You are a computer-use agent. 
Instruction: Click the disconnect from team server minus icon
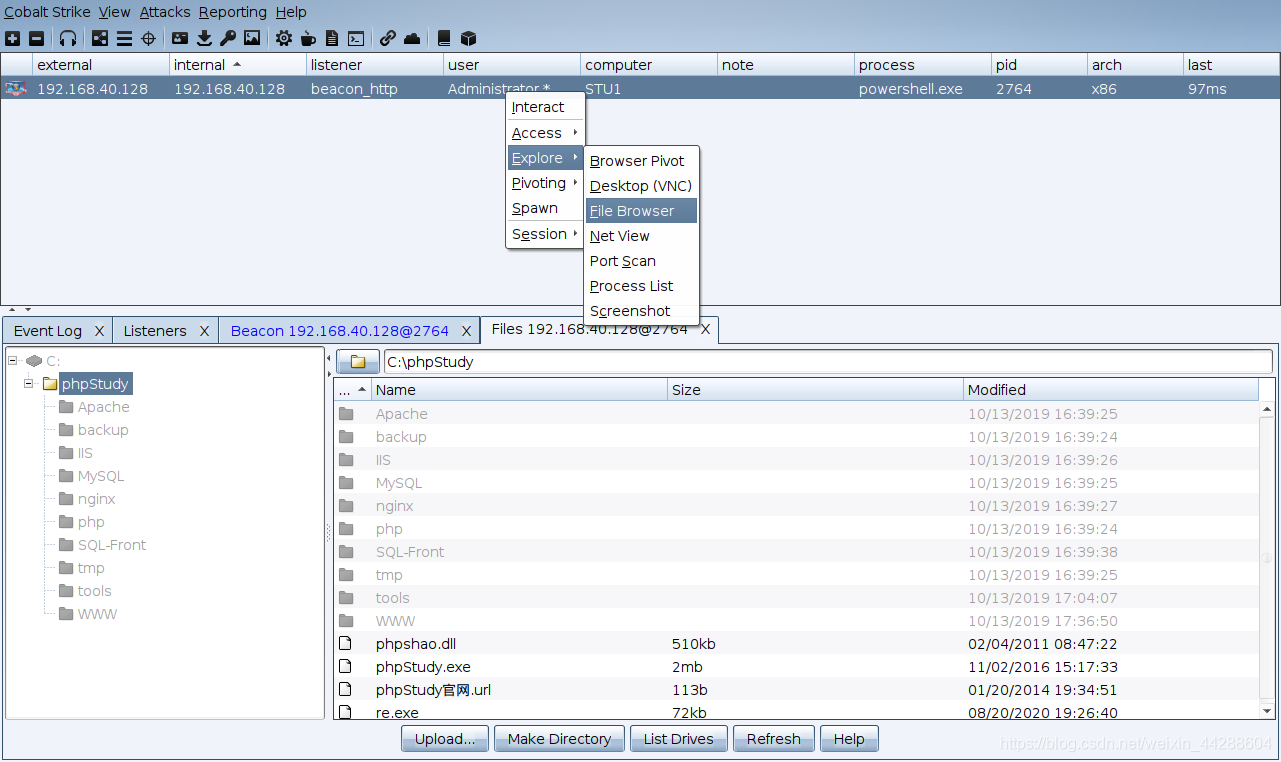tap(36, 39)
